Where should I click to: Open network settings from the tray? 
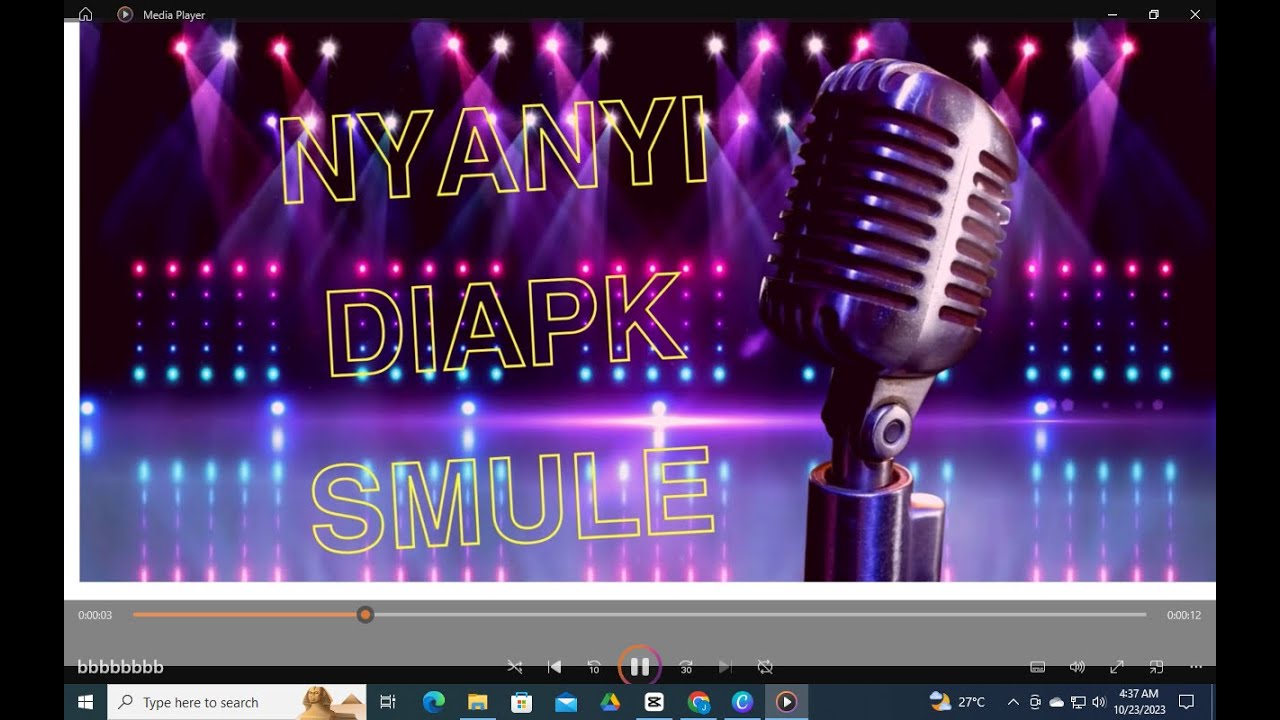pyautogui.click(x=1078, y=702)
